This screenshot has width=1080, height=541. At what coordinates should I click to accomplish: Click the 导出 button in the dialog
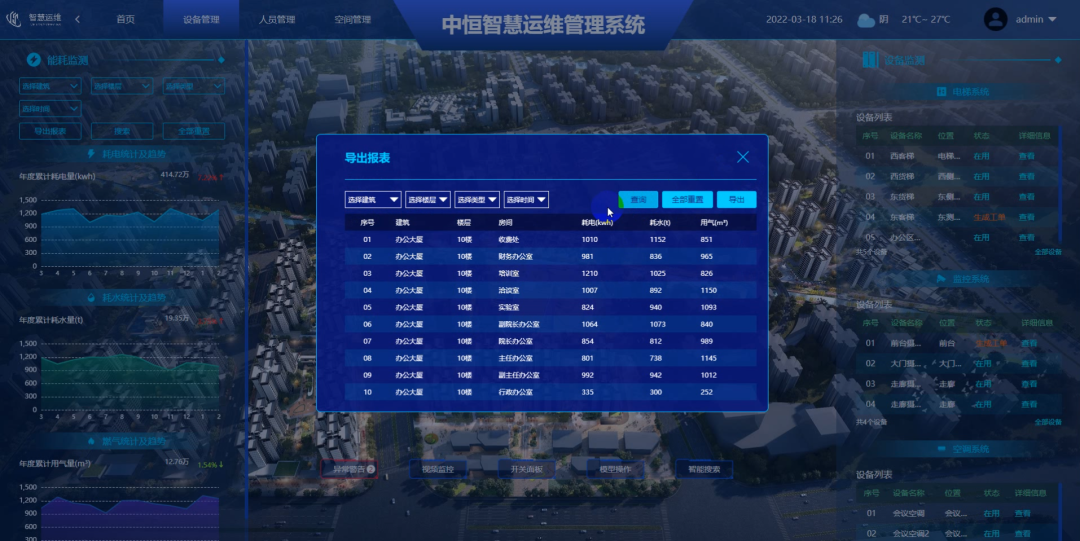(x=736, y=200)
